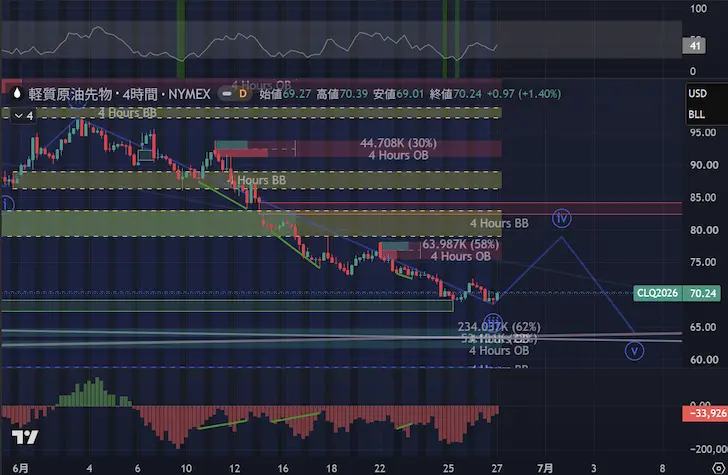Click the CLQ2026 price label
The image size is (728, 475).
[x=657, y=293]
